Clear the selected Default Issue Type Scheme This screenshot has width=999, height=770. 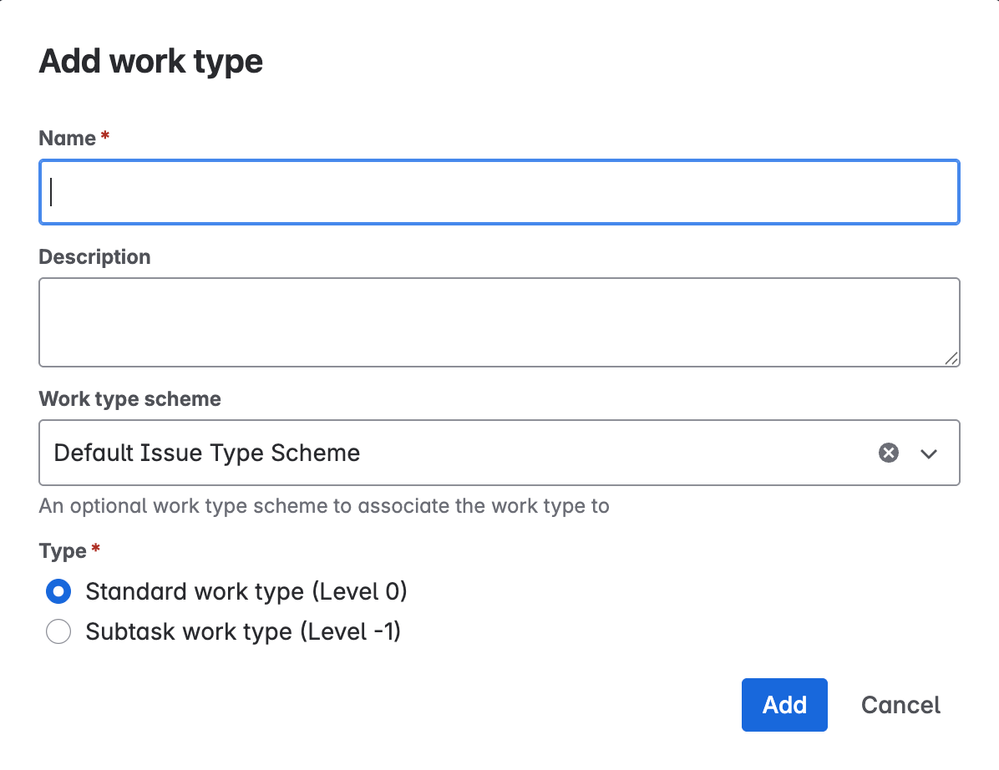pos(888,453)
